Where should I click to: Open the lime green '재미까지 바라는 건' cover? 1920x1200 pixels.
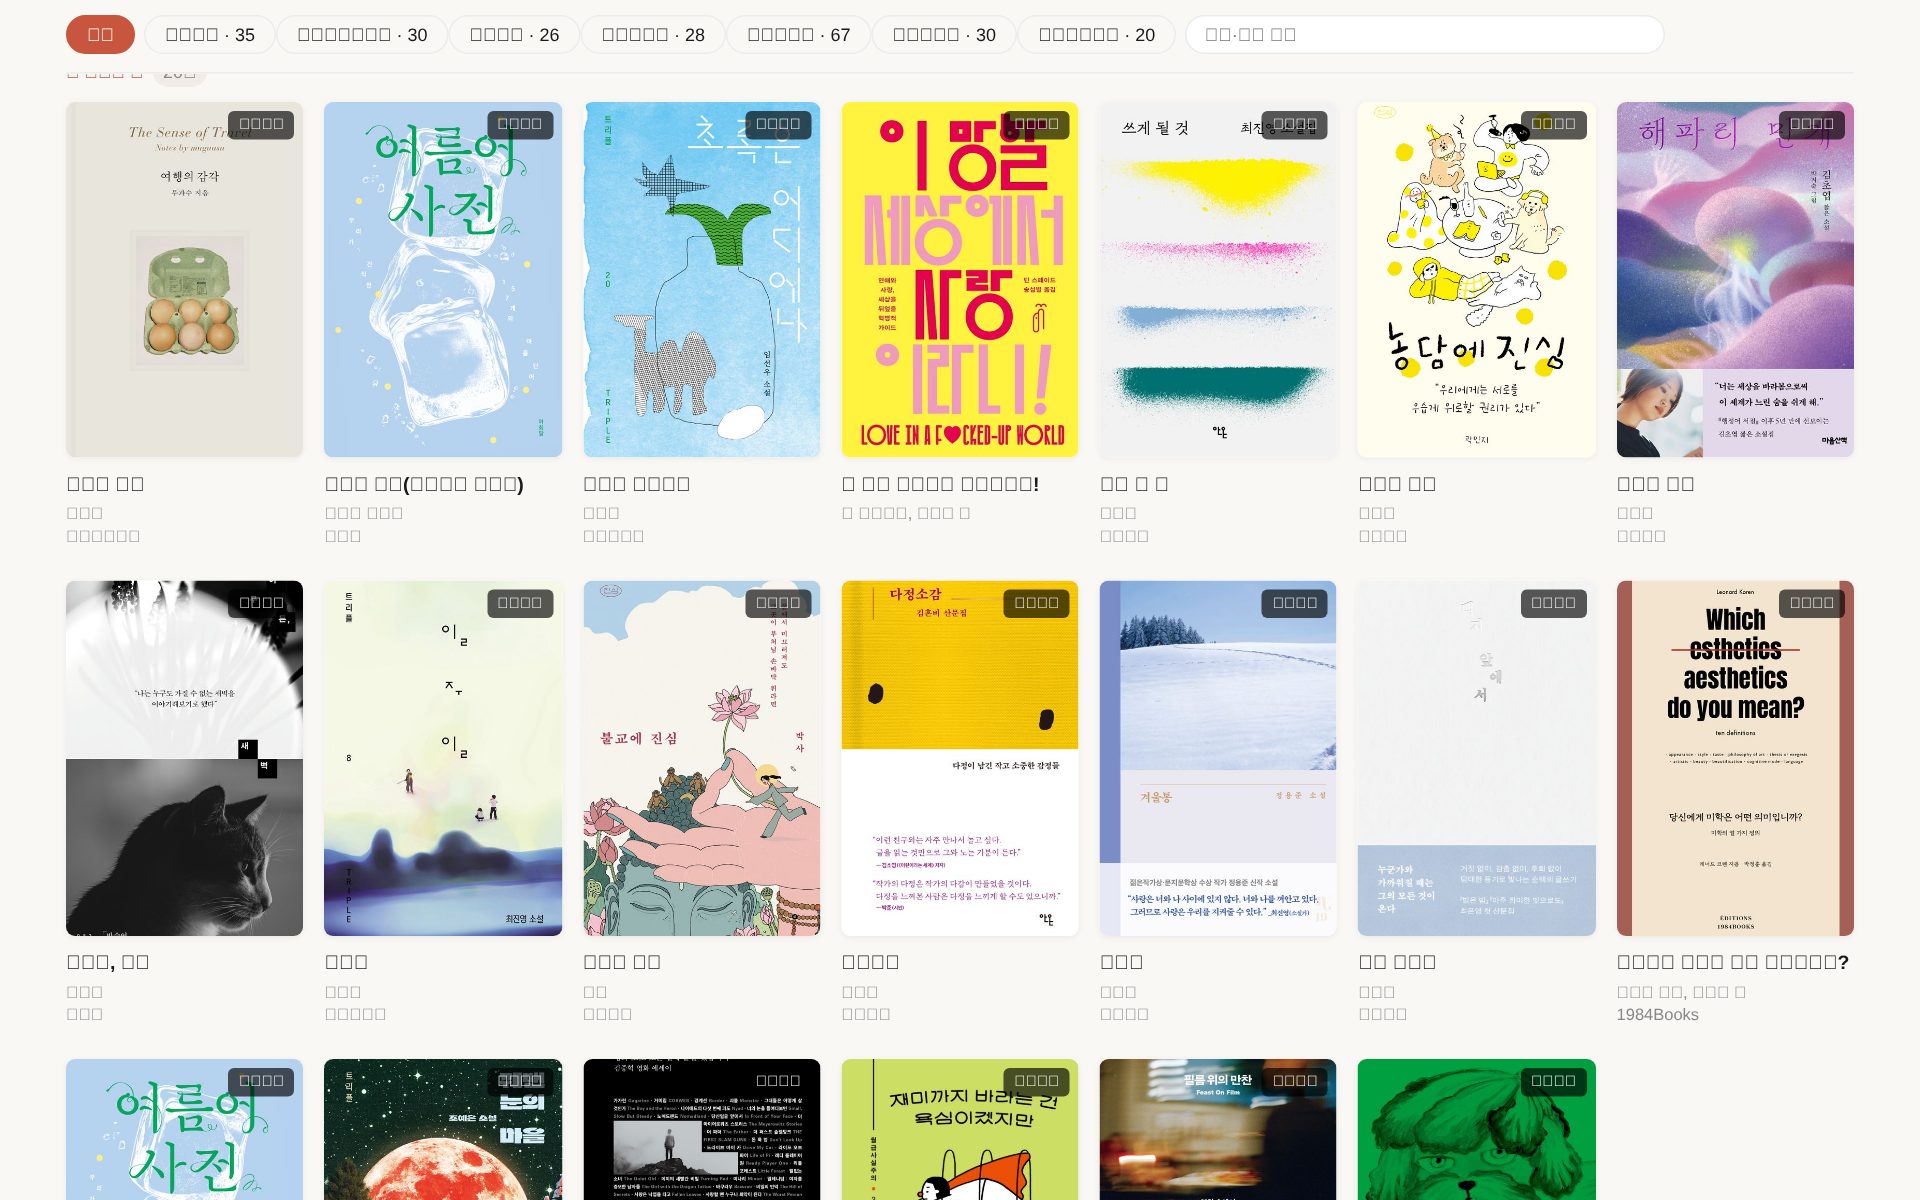960,1130
